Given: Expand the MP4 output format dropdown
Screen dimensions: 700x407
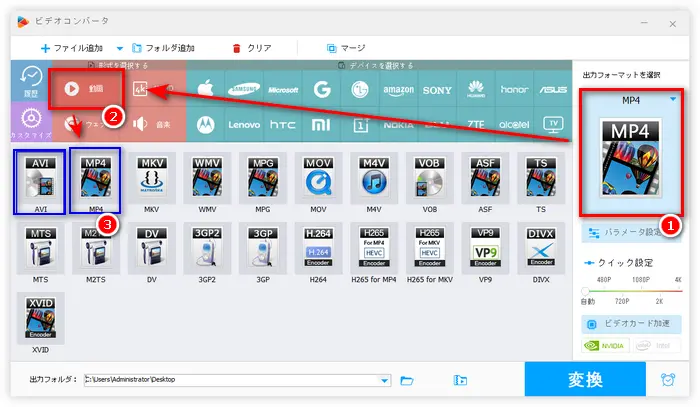Looking at the screenshot, I should point(673,100).
